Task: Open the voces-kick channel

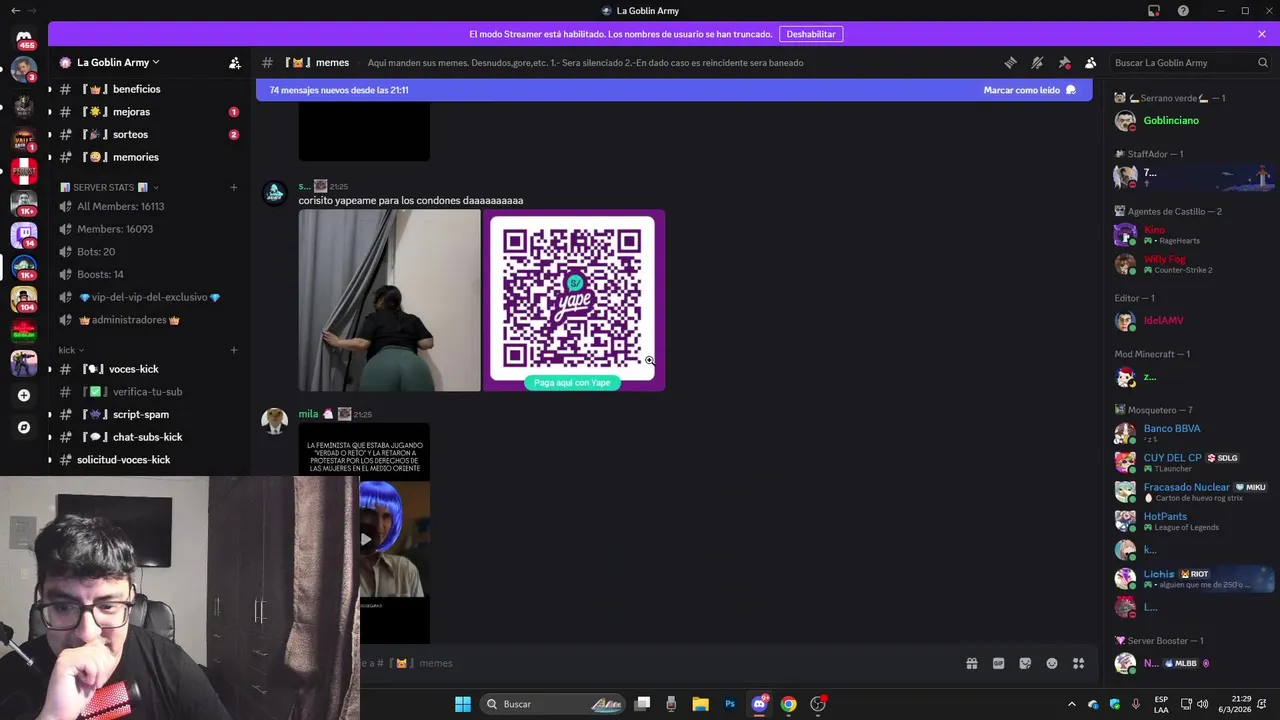Action: click(148, 369)
